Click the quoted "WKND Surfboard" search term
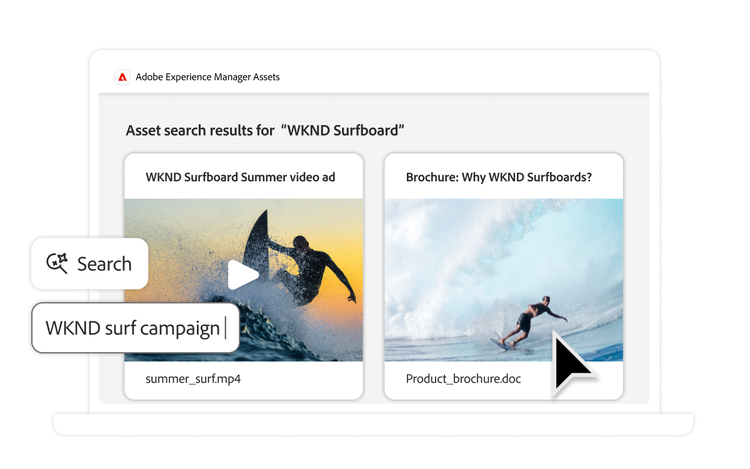Image resolution: width=750 pixels, height=469 pixels. [x=343, y=131]
